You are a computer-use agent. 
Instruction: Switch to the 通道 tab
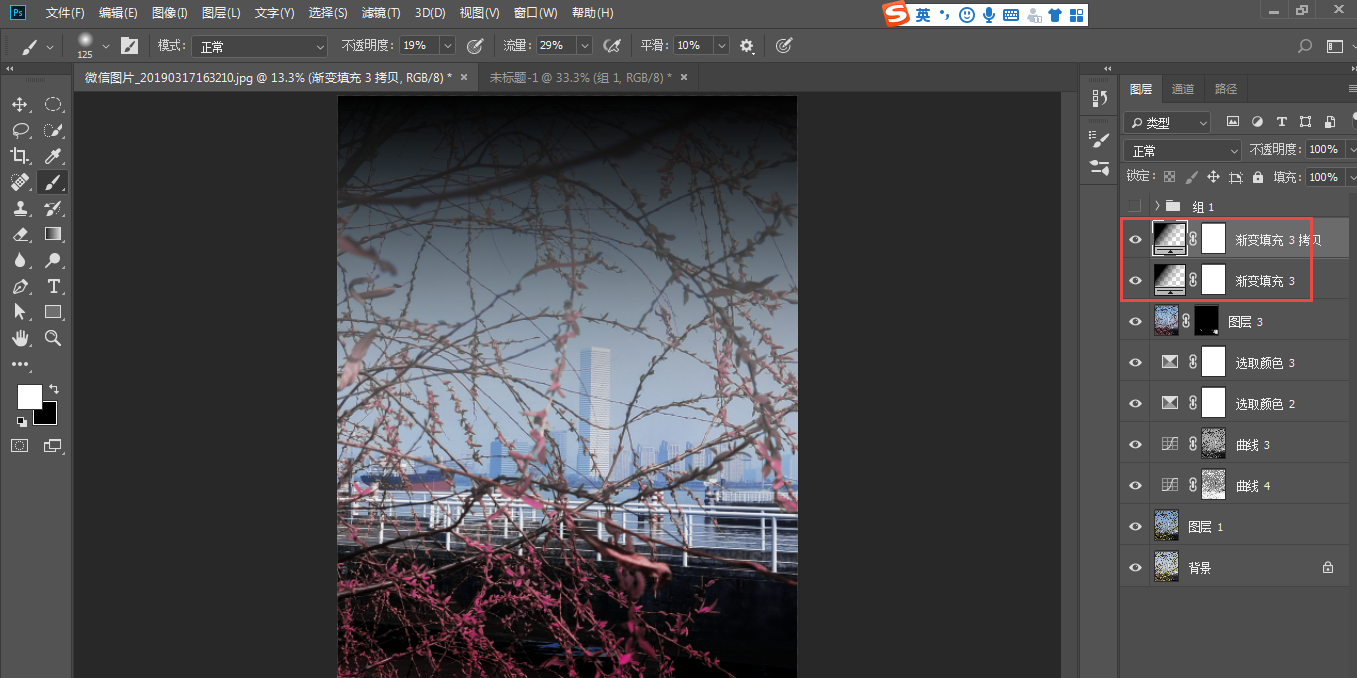pos(1183,89)
